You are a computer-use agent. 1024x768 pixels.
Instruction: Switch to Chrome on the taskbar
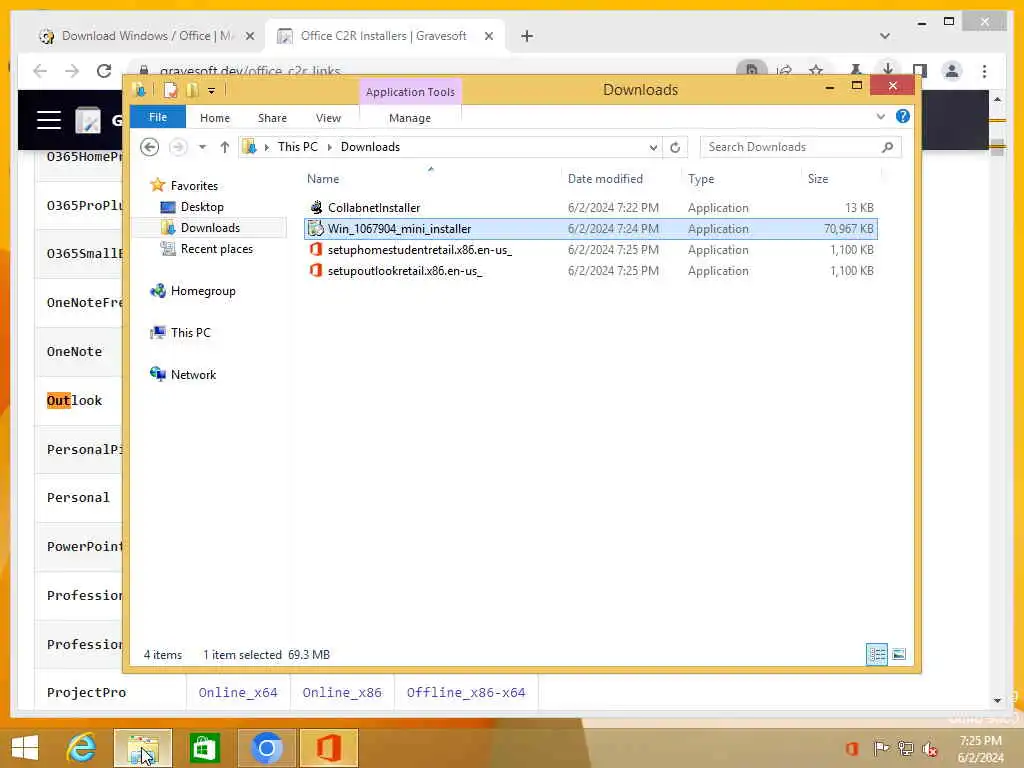pos(266,748)
